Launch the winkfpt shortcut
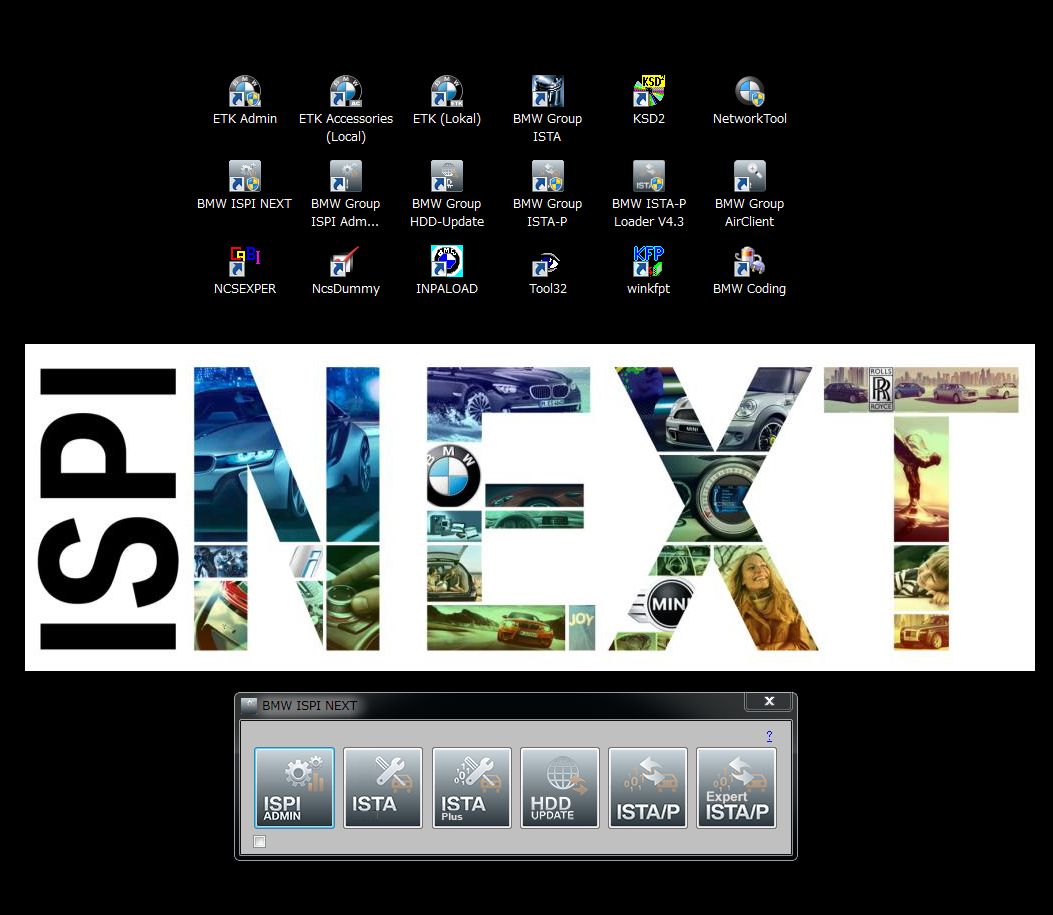Screen dimensions: 1053x915 click(649, 271)
